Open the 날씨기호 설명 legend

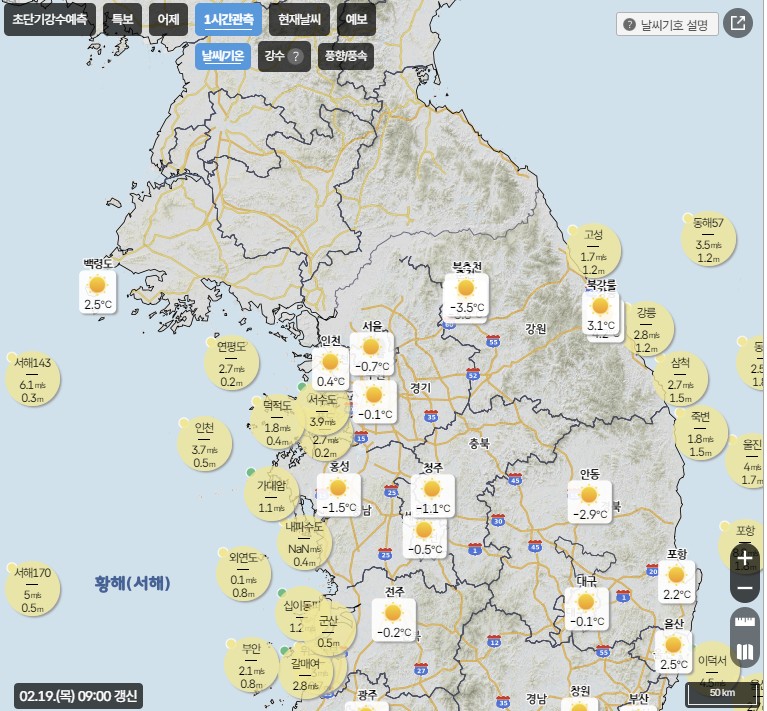(668, 24)
